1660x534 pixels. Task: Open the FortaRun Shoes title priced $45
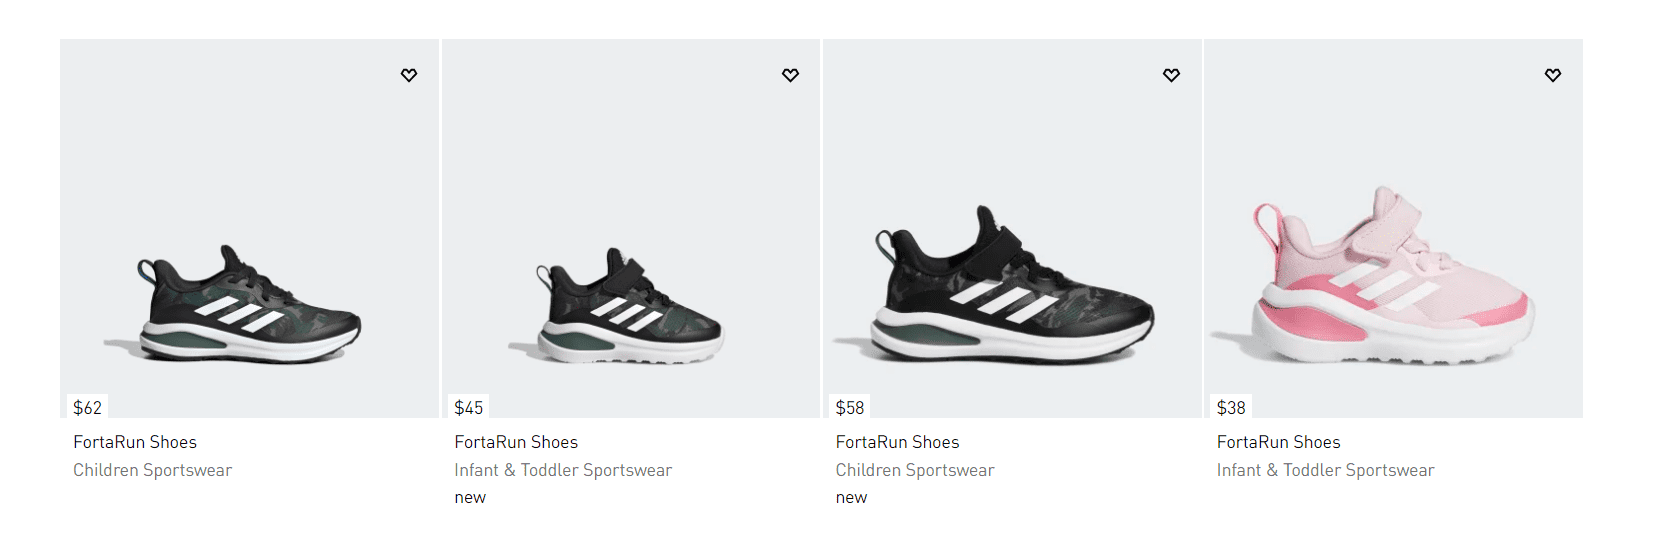[x=516, y=442]
